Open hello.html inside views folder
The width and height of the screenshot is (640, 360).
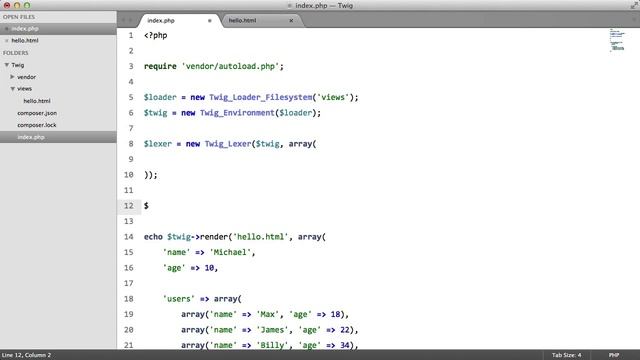[x=37, y=101]
